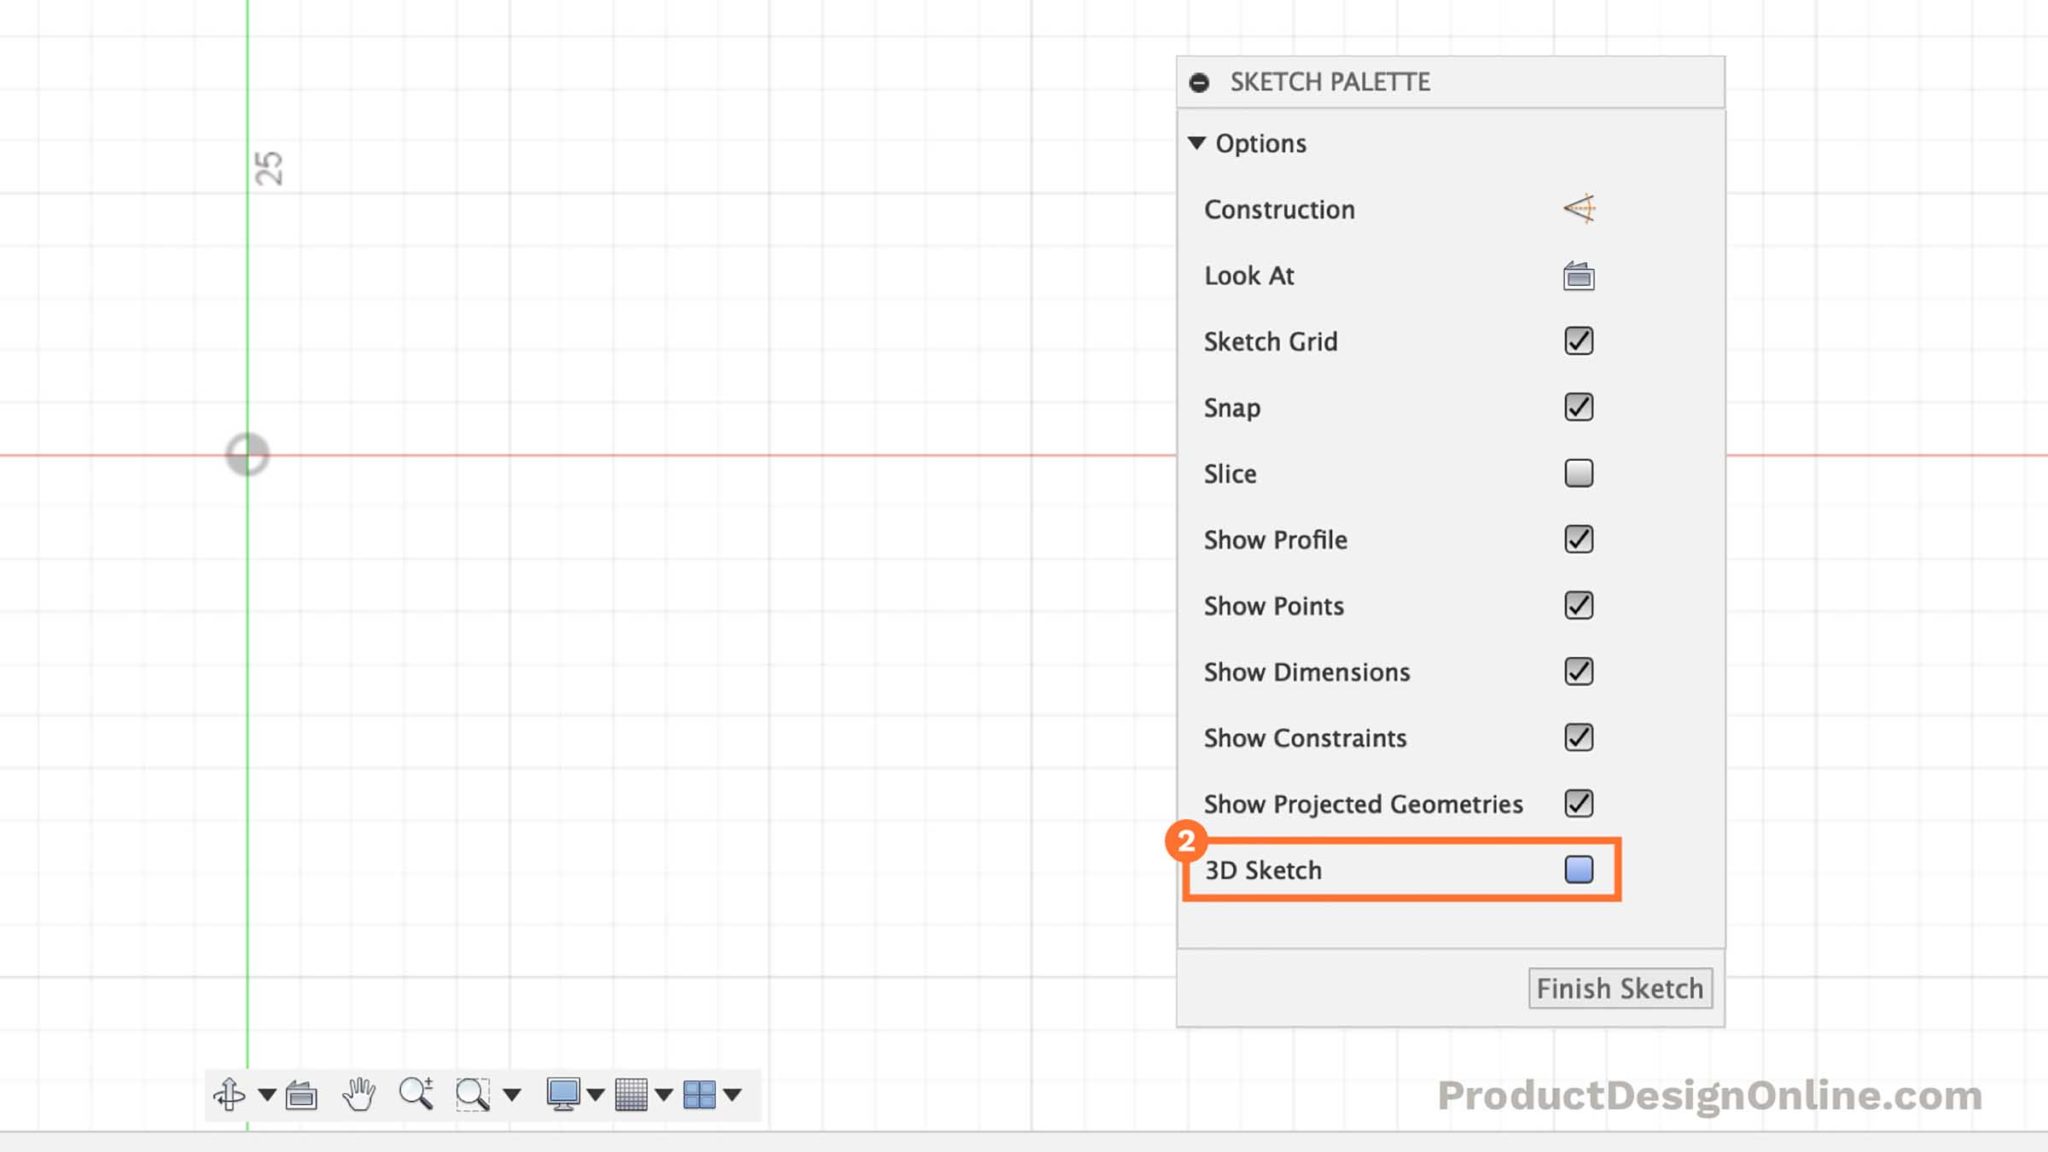This screenshot has width=2048, height=1152.
Task: Select the Zoom magnifier tool
Action: (x=417, y=1095)
